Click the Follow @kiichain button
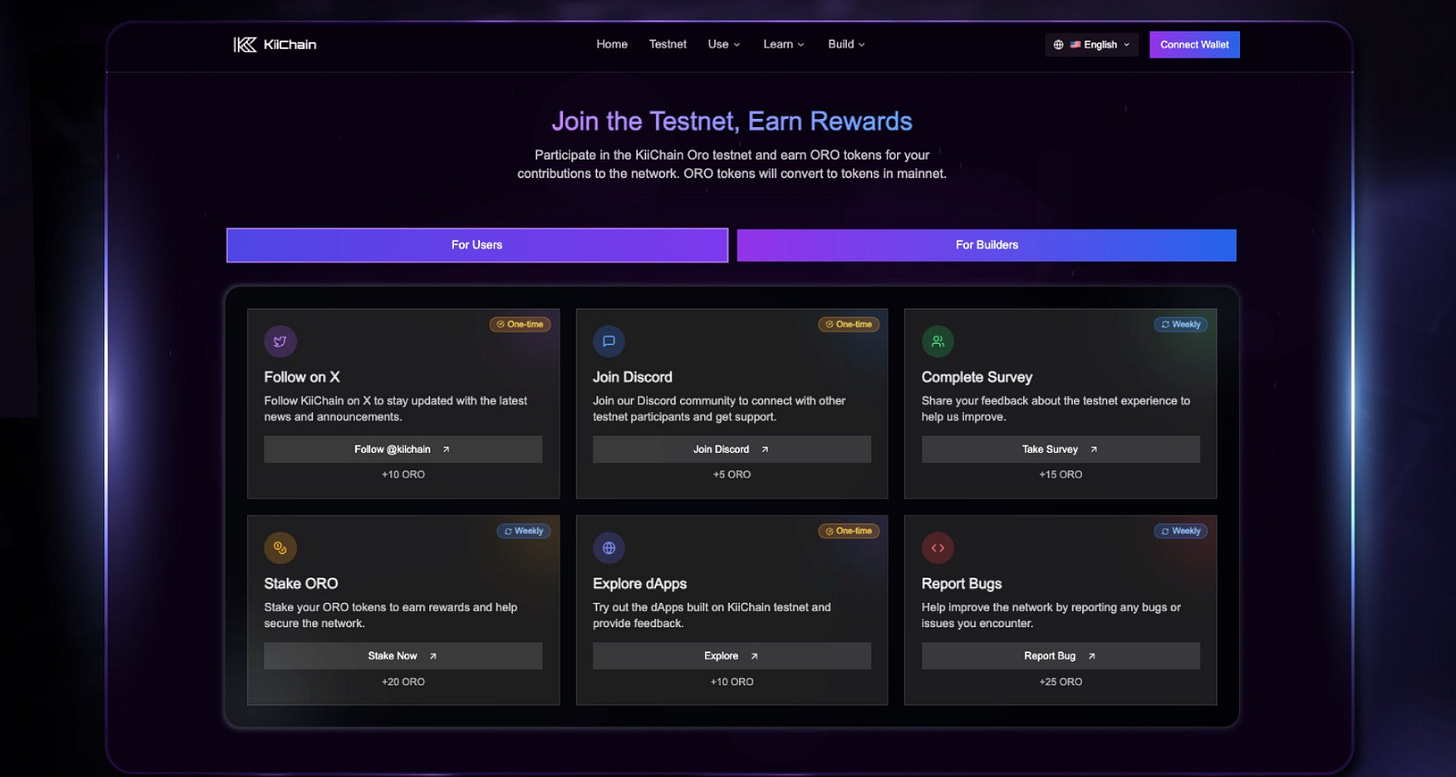The image size is (1456, 777). 403,450
